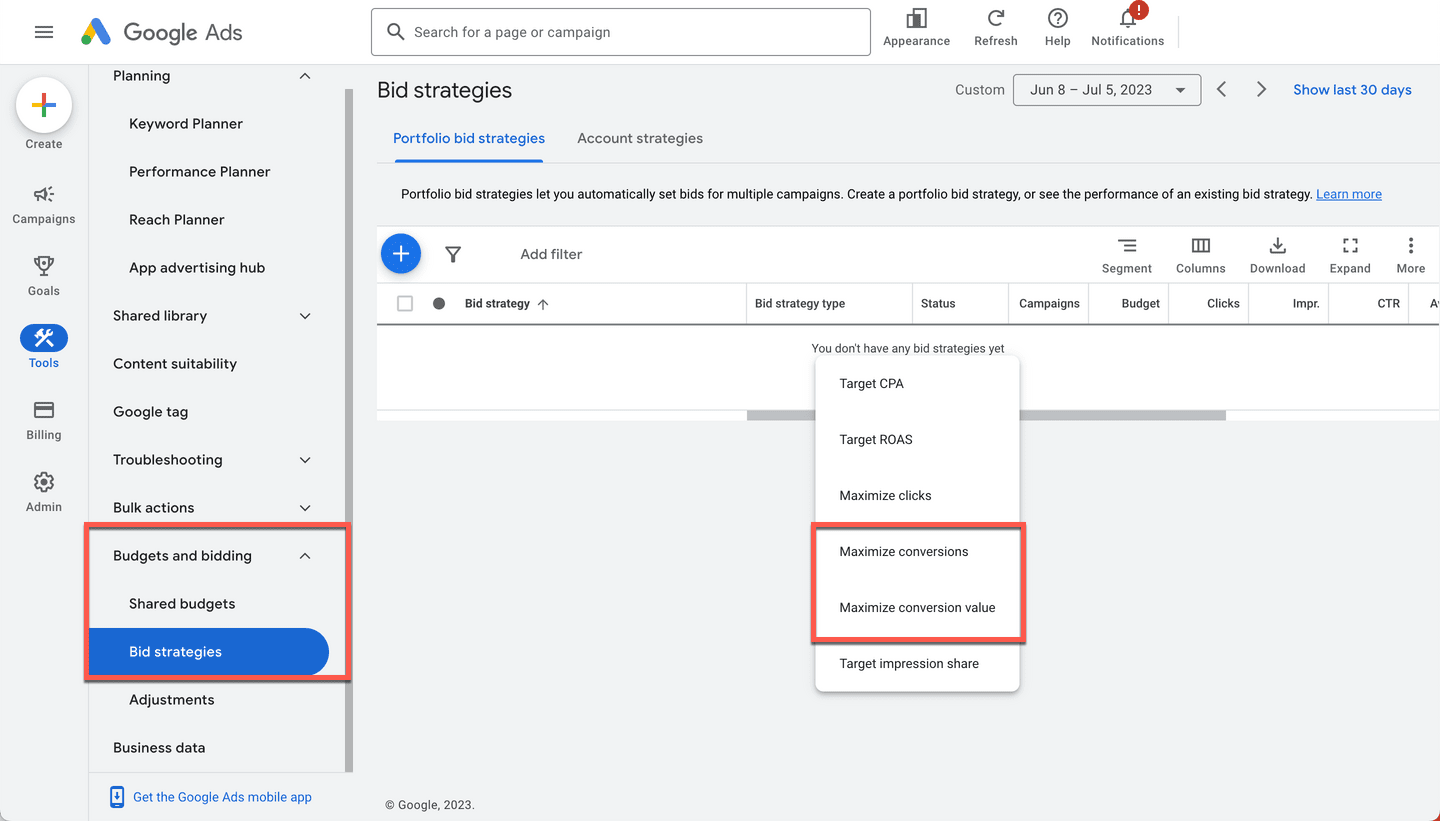Open Shared budgets
The width and height of the screenshot is (1440, 821).
[182, 604]
